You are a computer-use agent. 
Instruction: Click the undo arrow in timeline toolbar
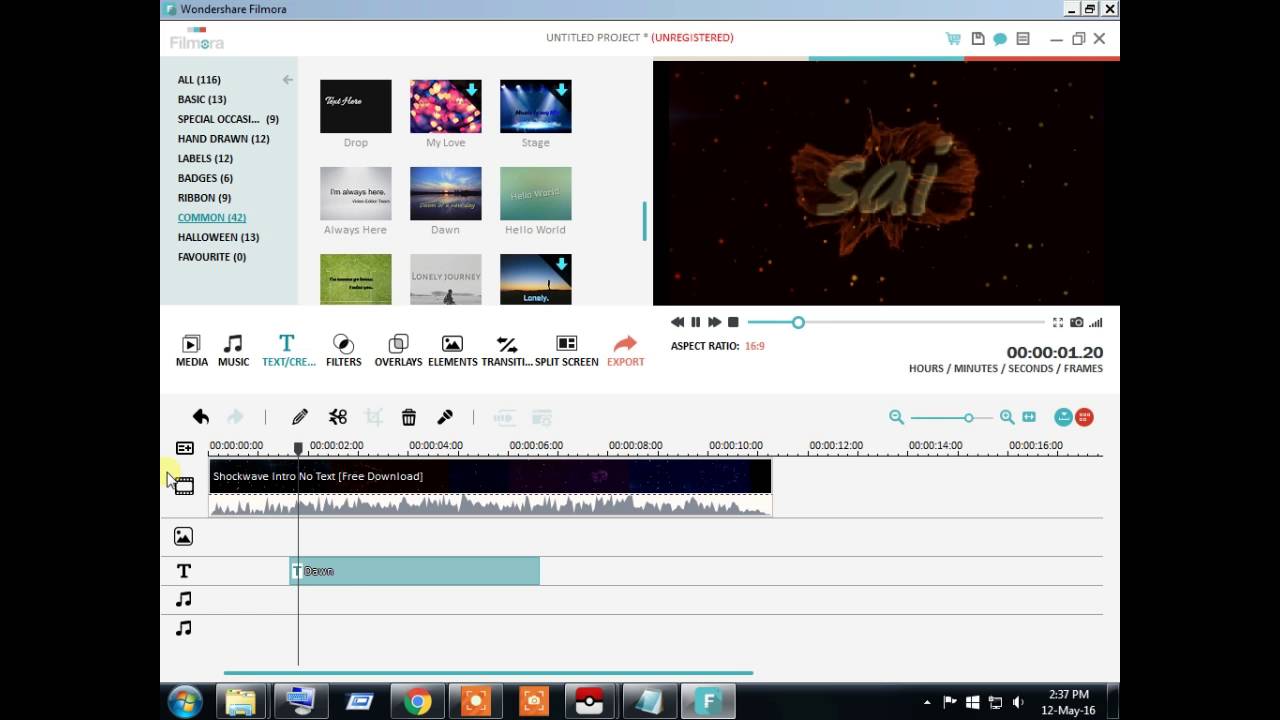pyautogui.click(x=201, y=417)
